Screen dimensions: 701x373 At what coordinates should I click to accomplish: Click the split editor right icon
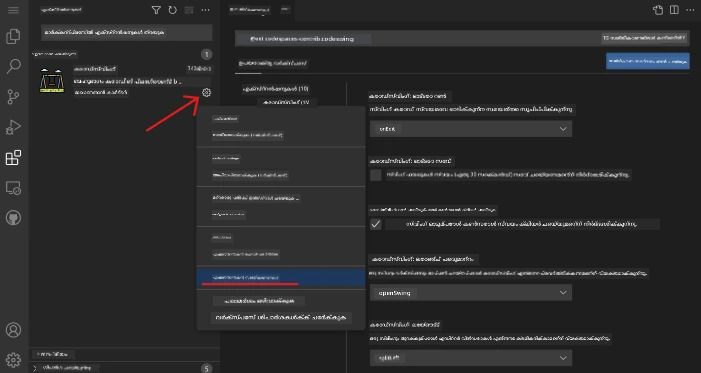point(674,10)
